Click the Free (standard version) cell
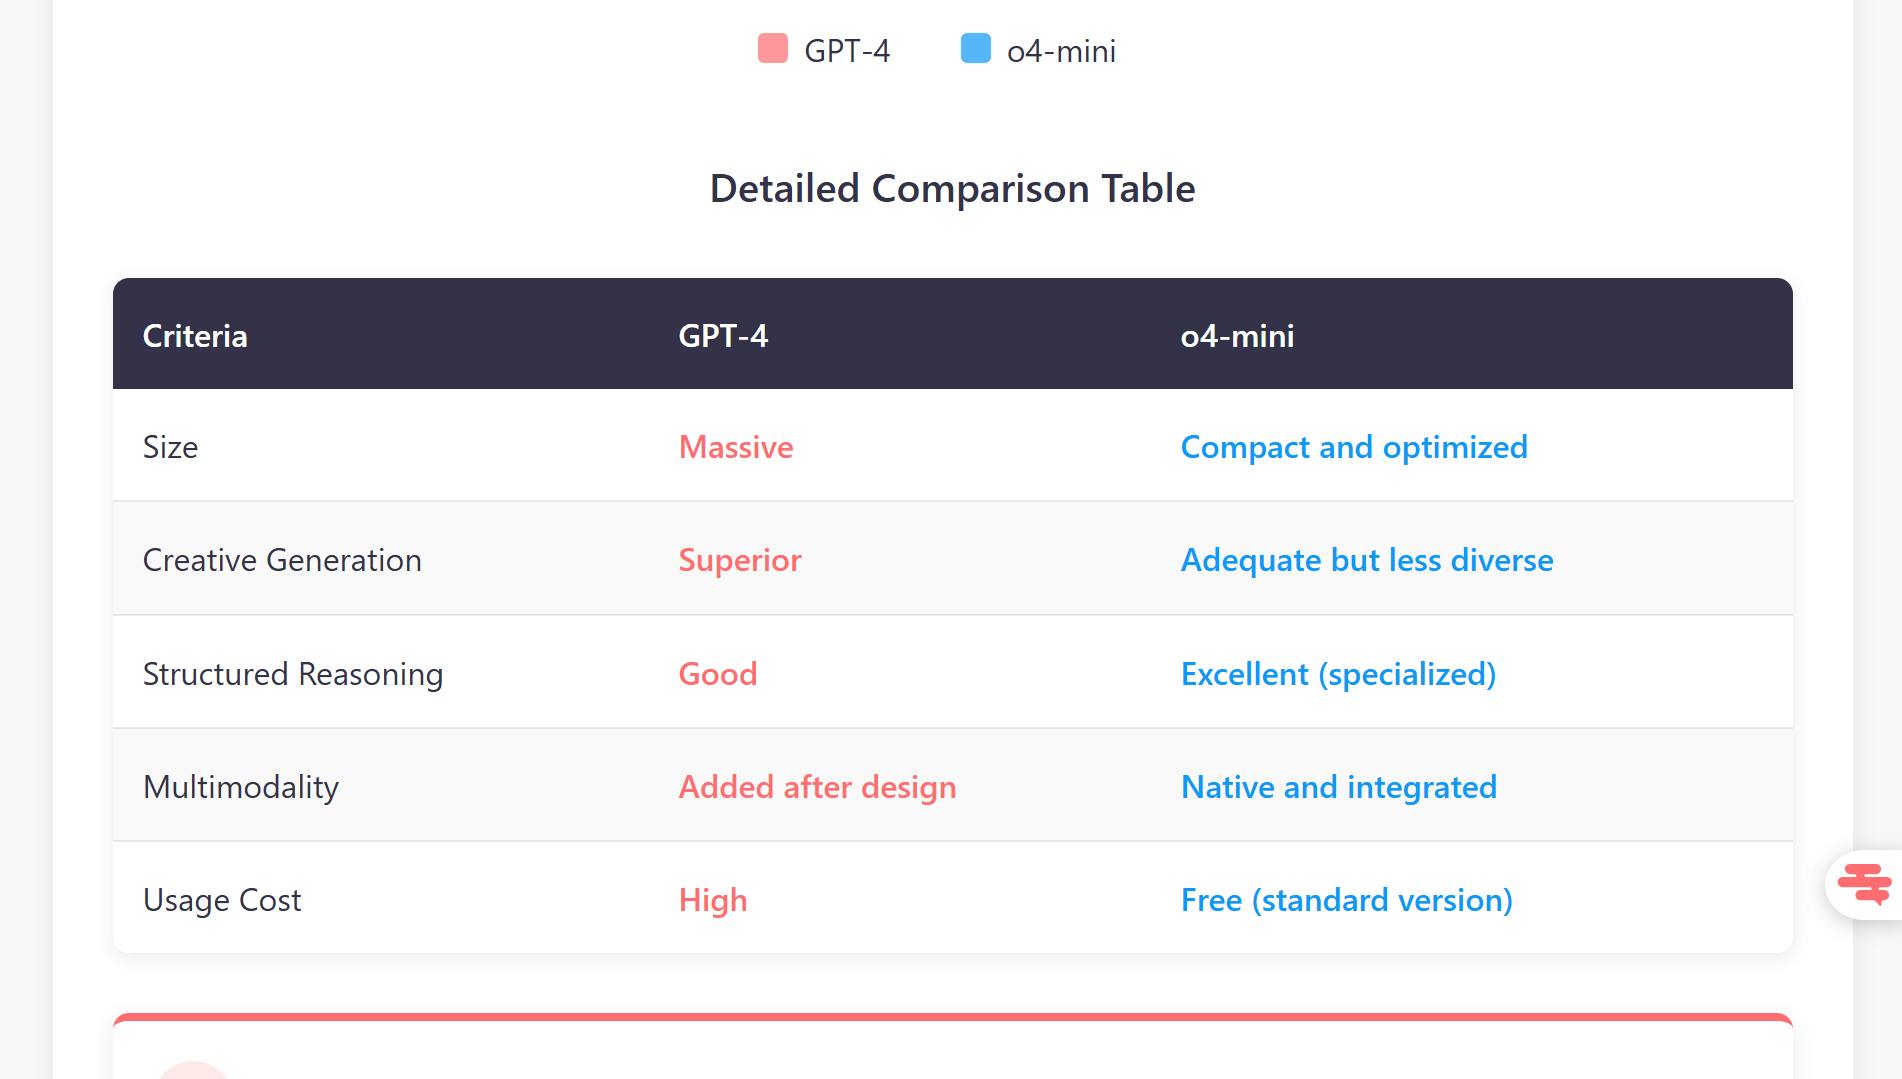 point(1346,900)
